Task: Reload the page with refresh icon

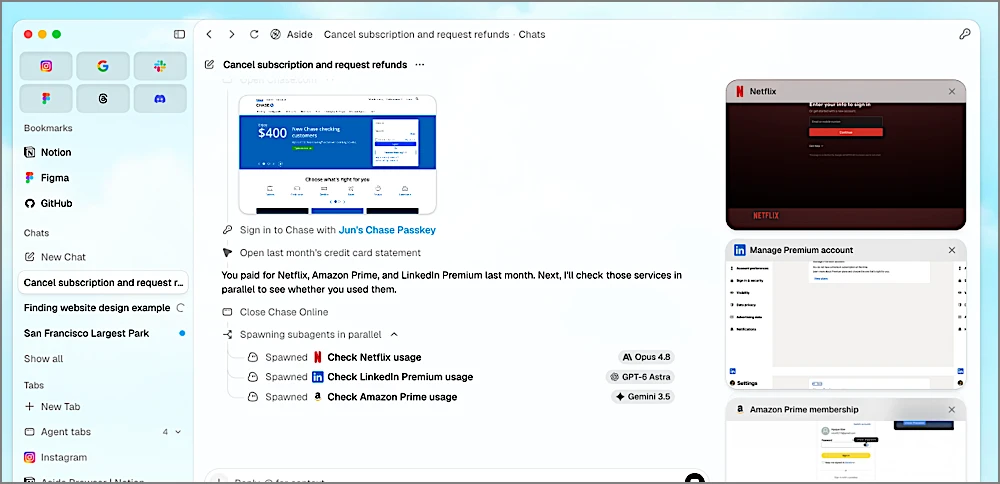Action: [254, 34]
